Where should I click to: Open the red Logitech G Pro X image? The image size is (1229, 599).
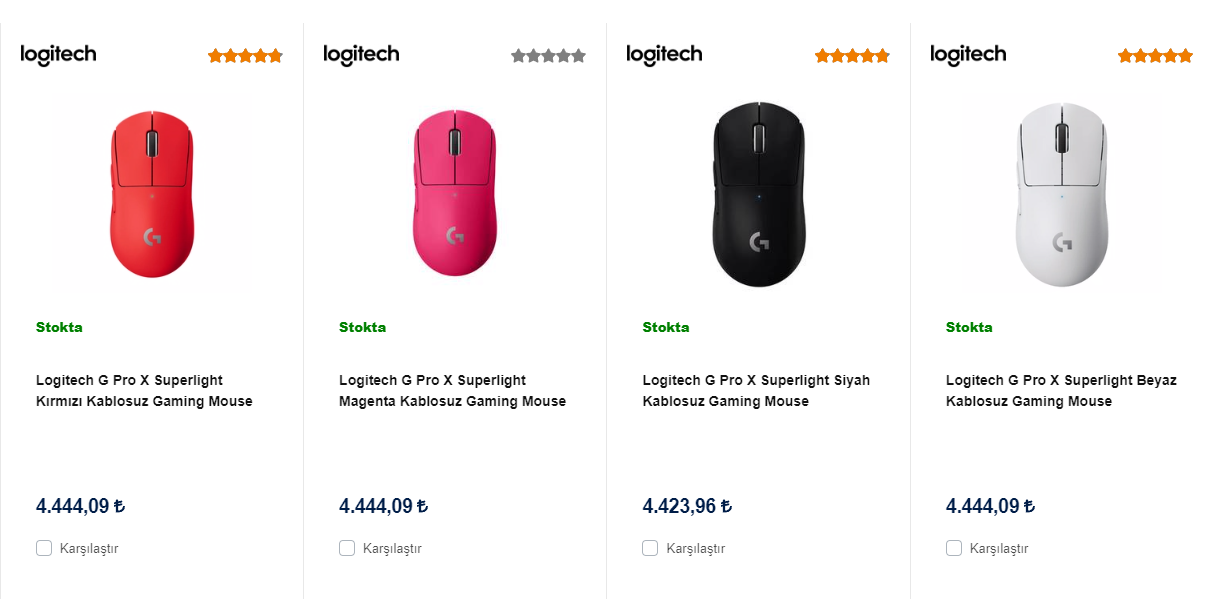point(151,193)
